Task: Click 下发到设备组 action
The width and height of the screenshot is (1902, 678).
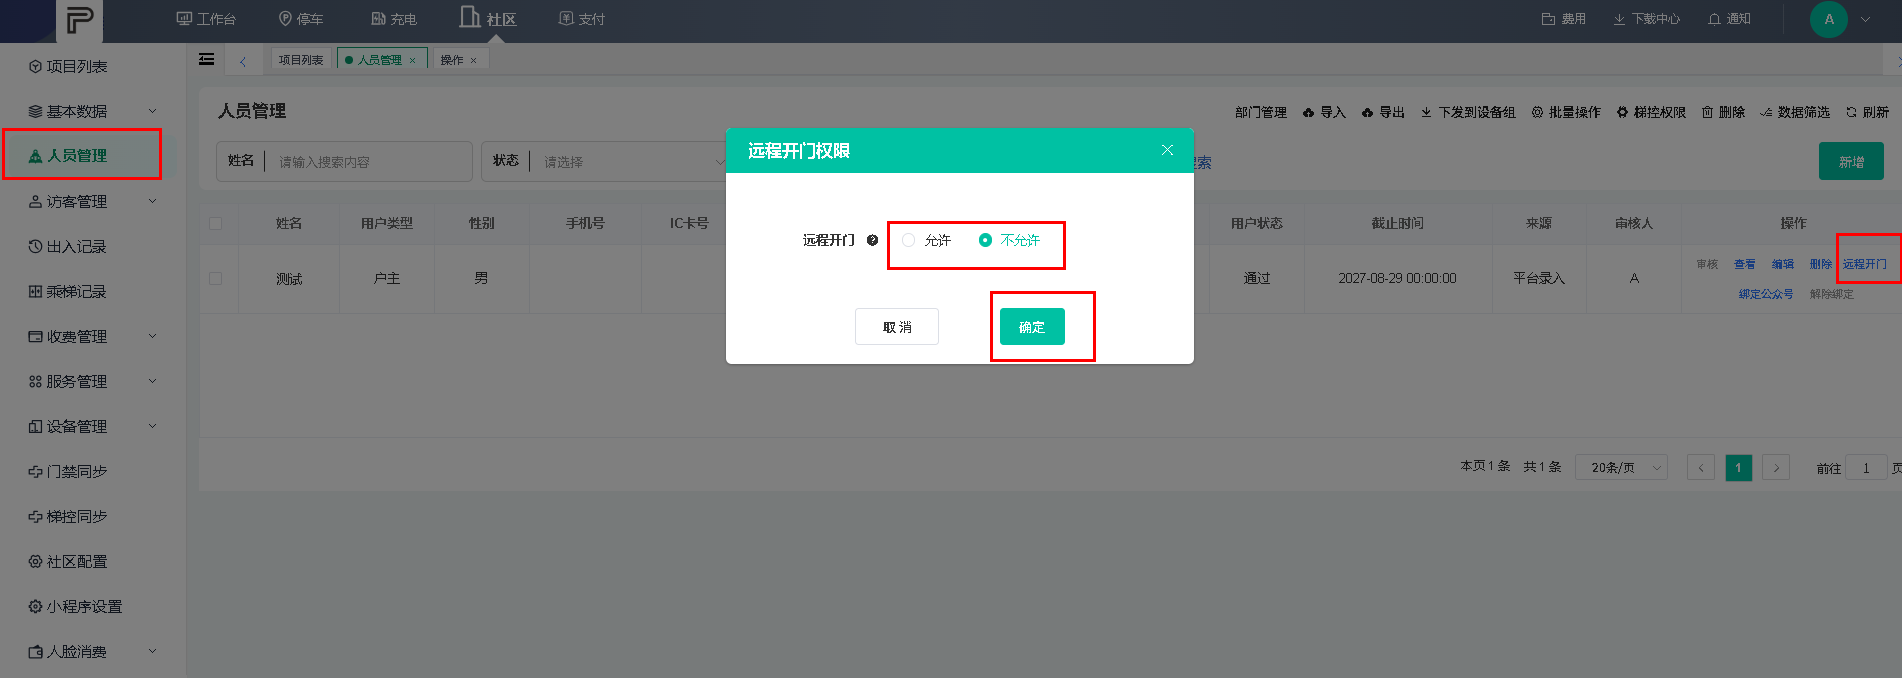Action: tap(1468, 112)
